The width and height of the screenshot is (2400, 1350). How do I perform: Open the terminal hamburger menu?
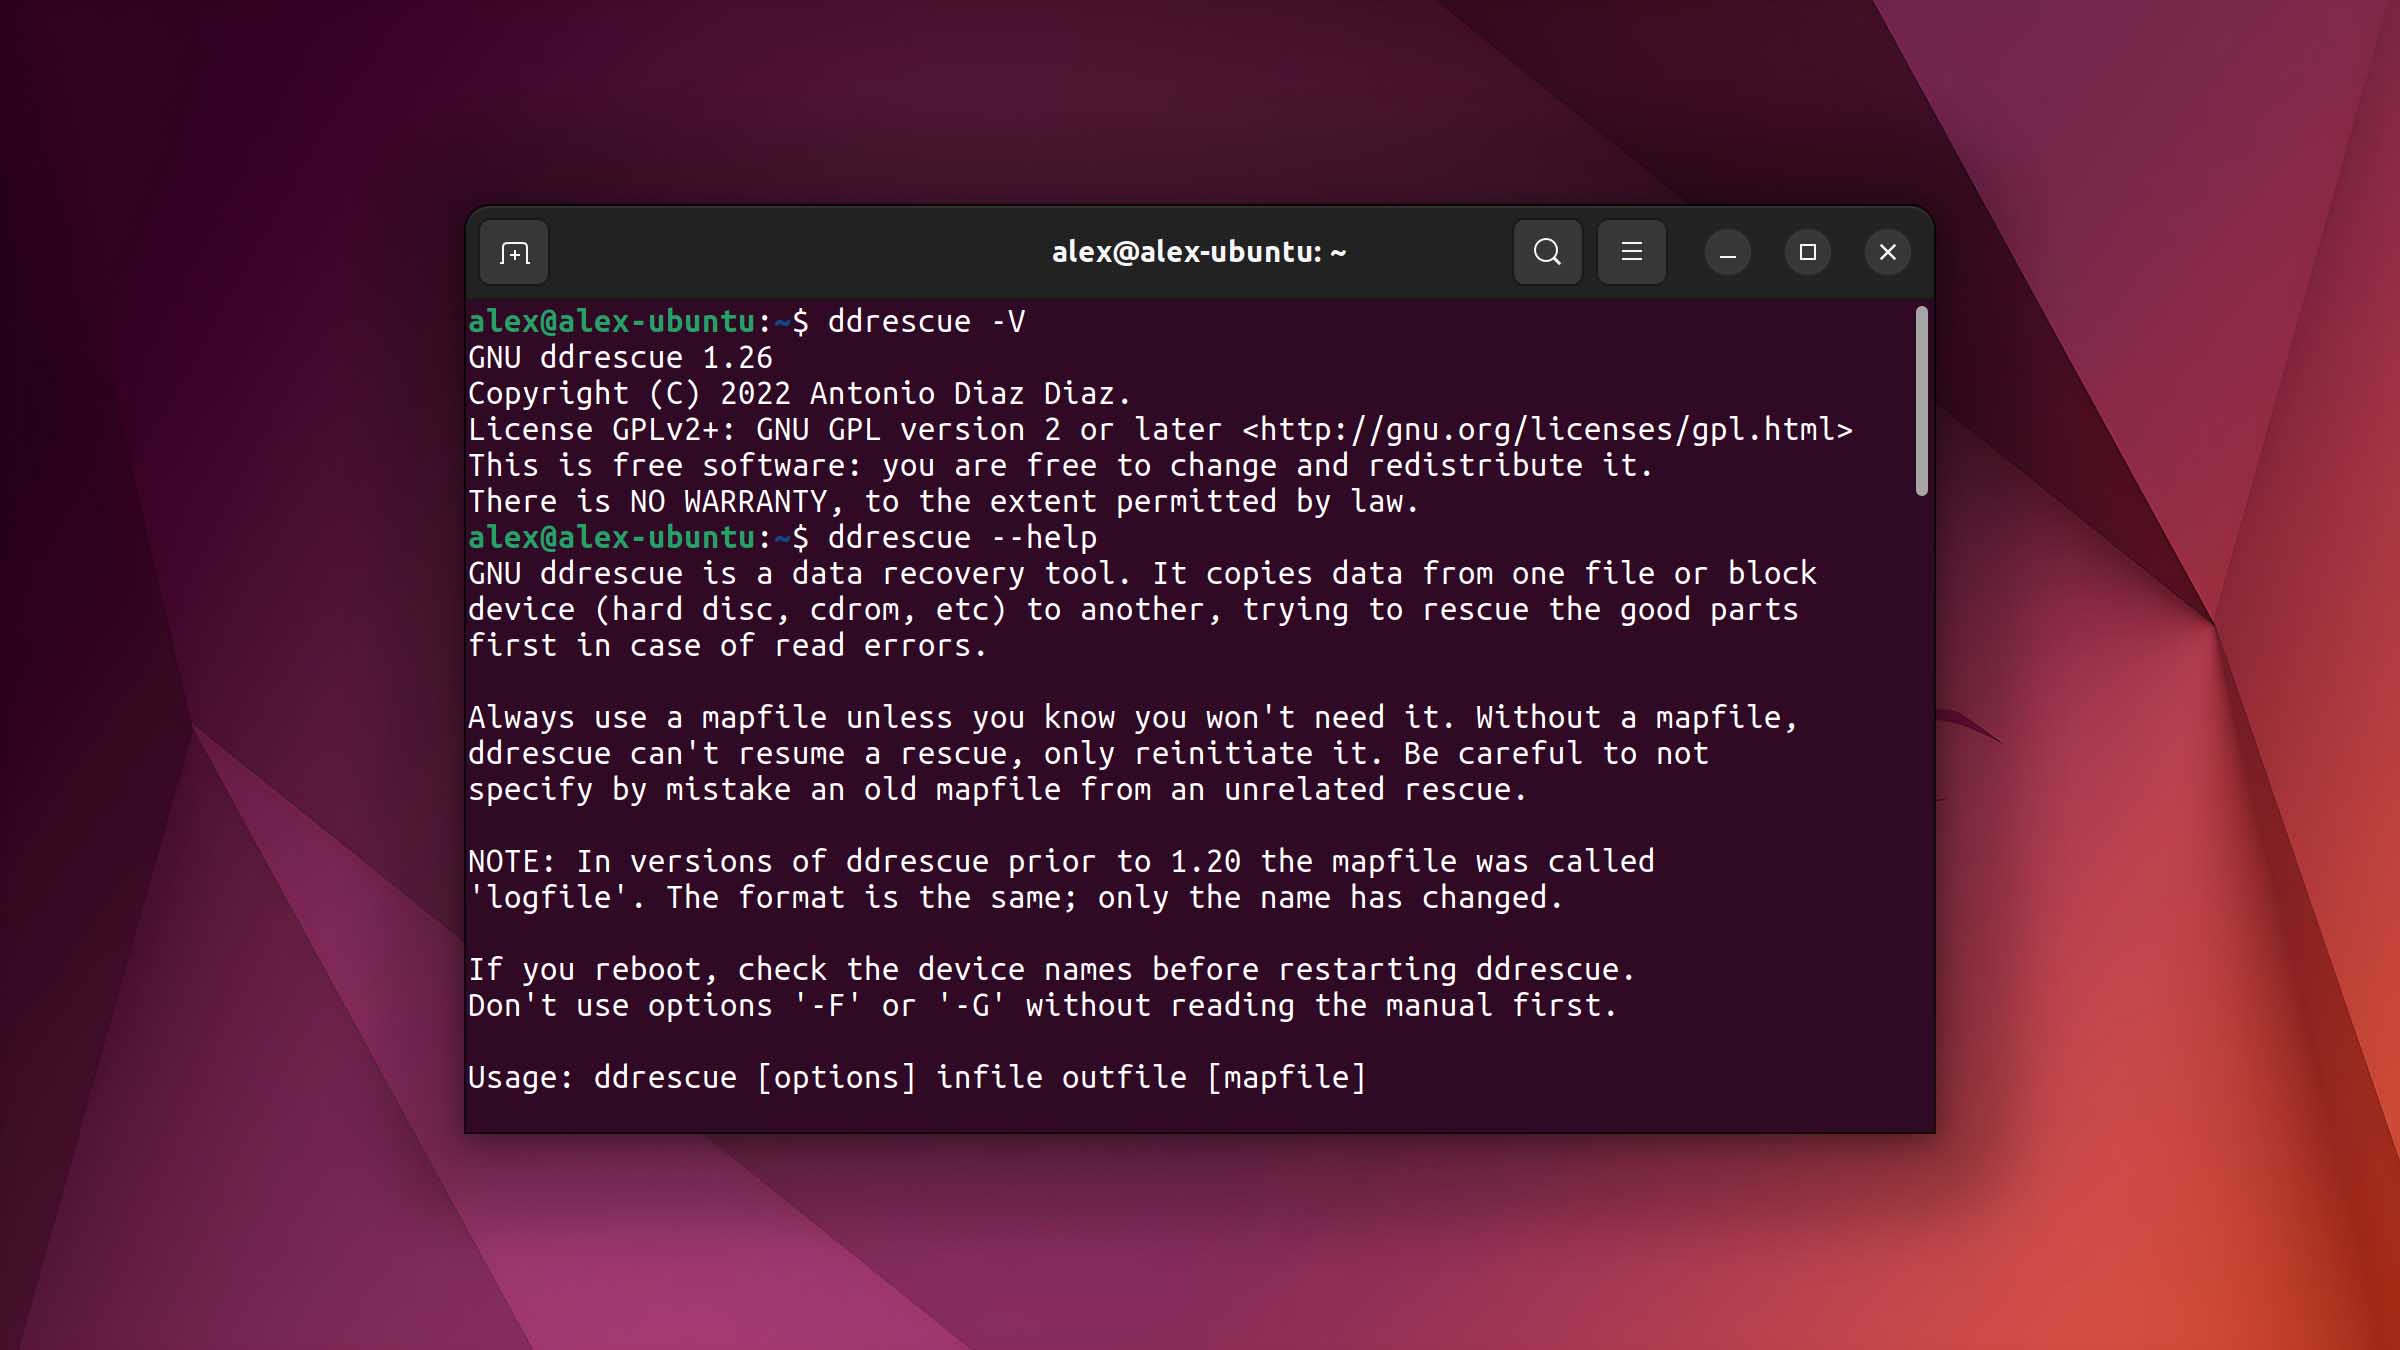(x=1631, y=252)
